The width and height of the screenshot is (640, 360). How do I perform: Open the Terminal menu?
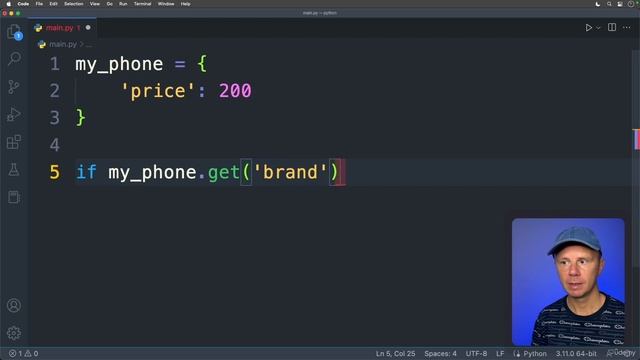(142, 4)
